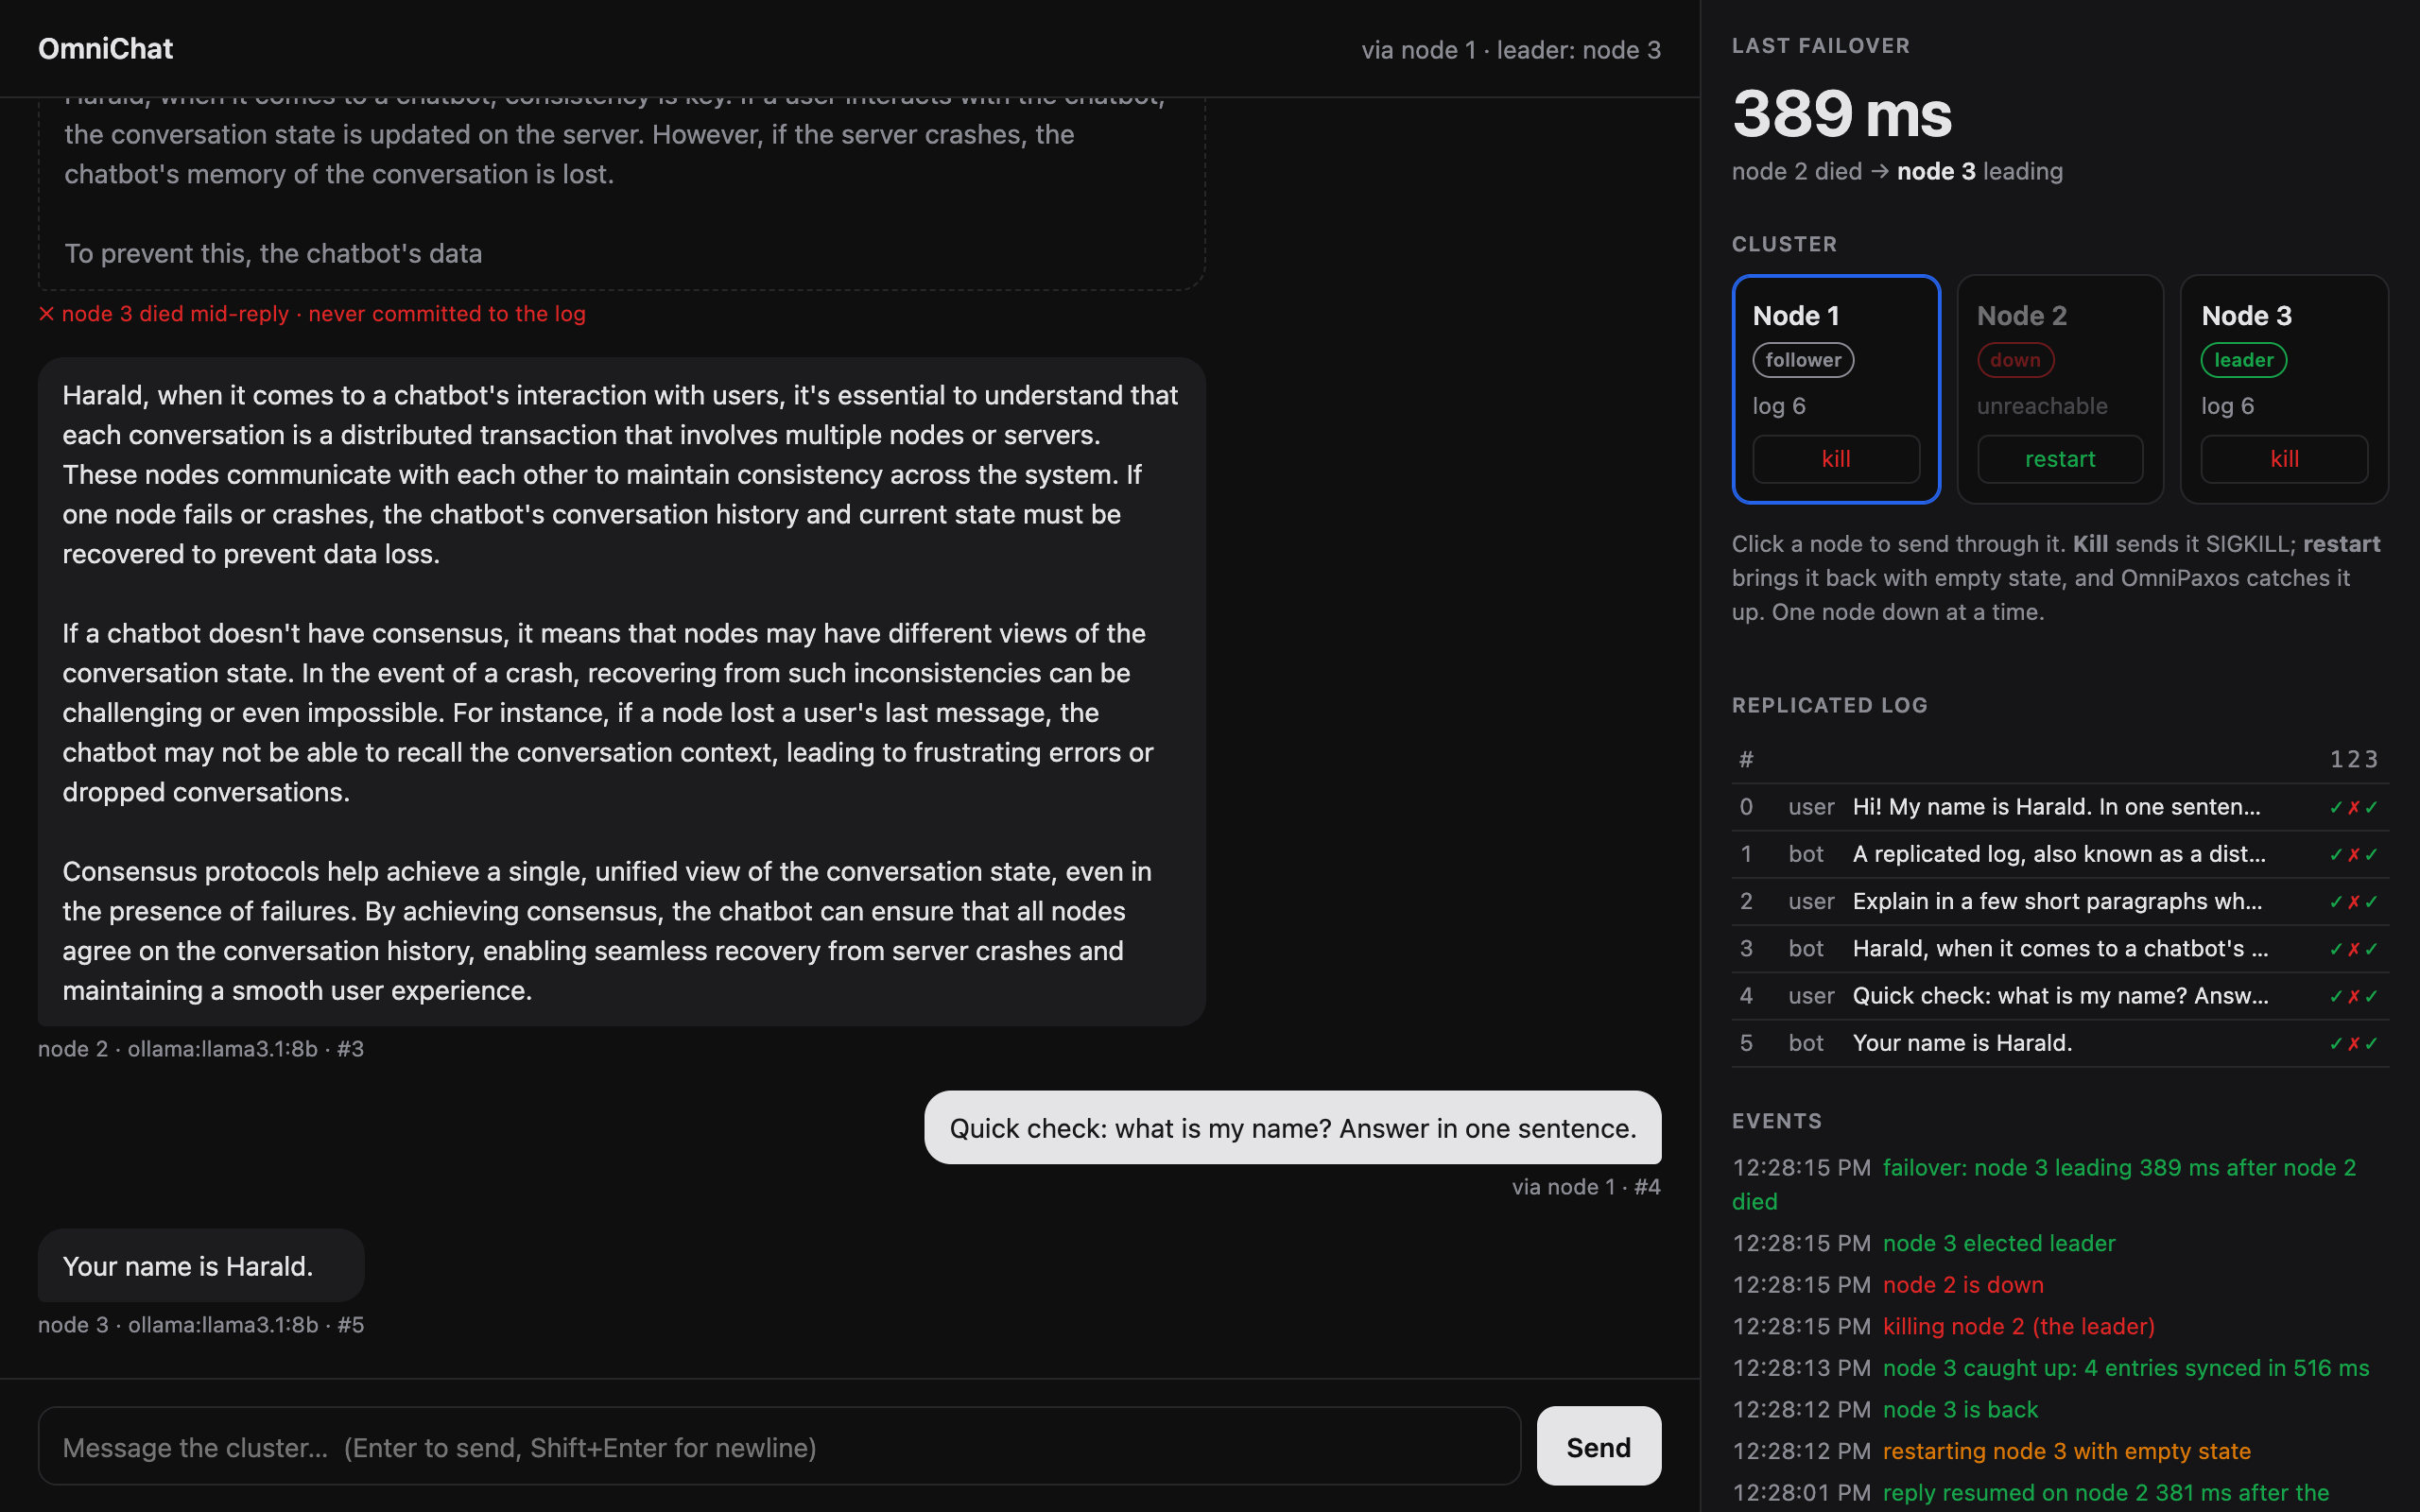Image resolution: width=2420 pixels, height=1512 pixels.
Task: Click event 'node 2 is down'
Action: [x=1963, y=1285]
